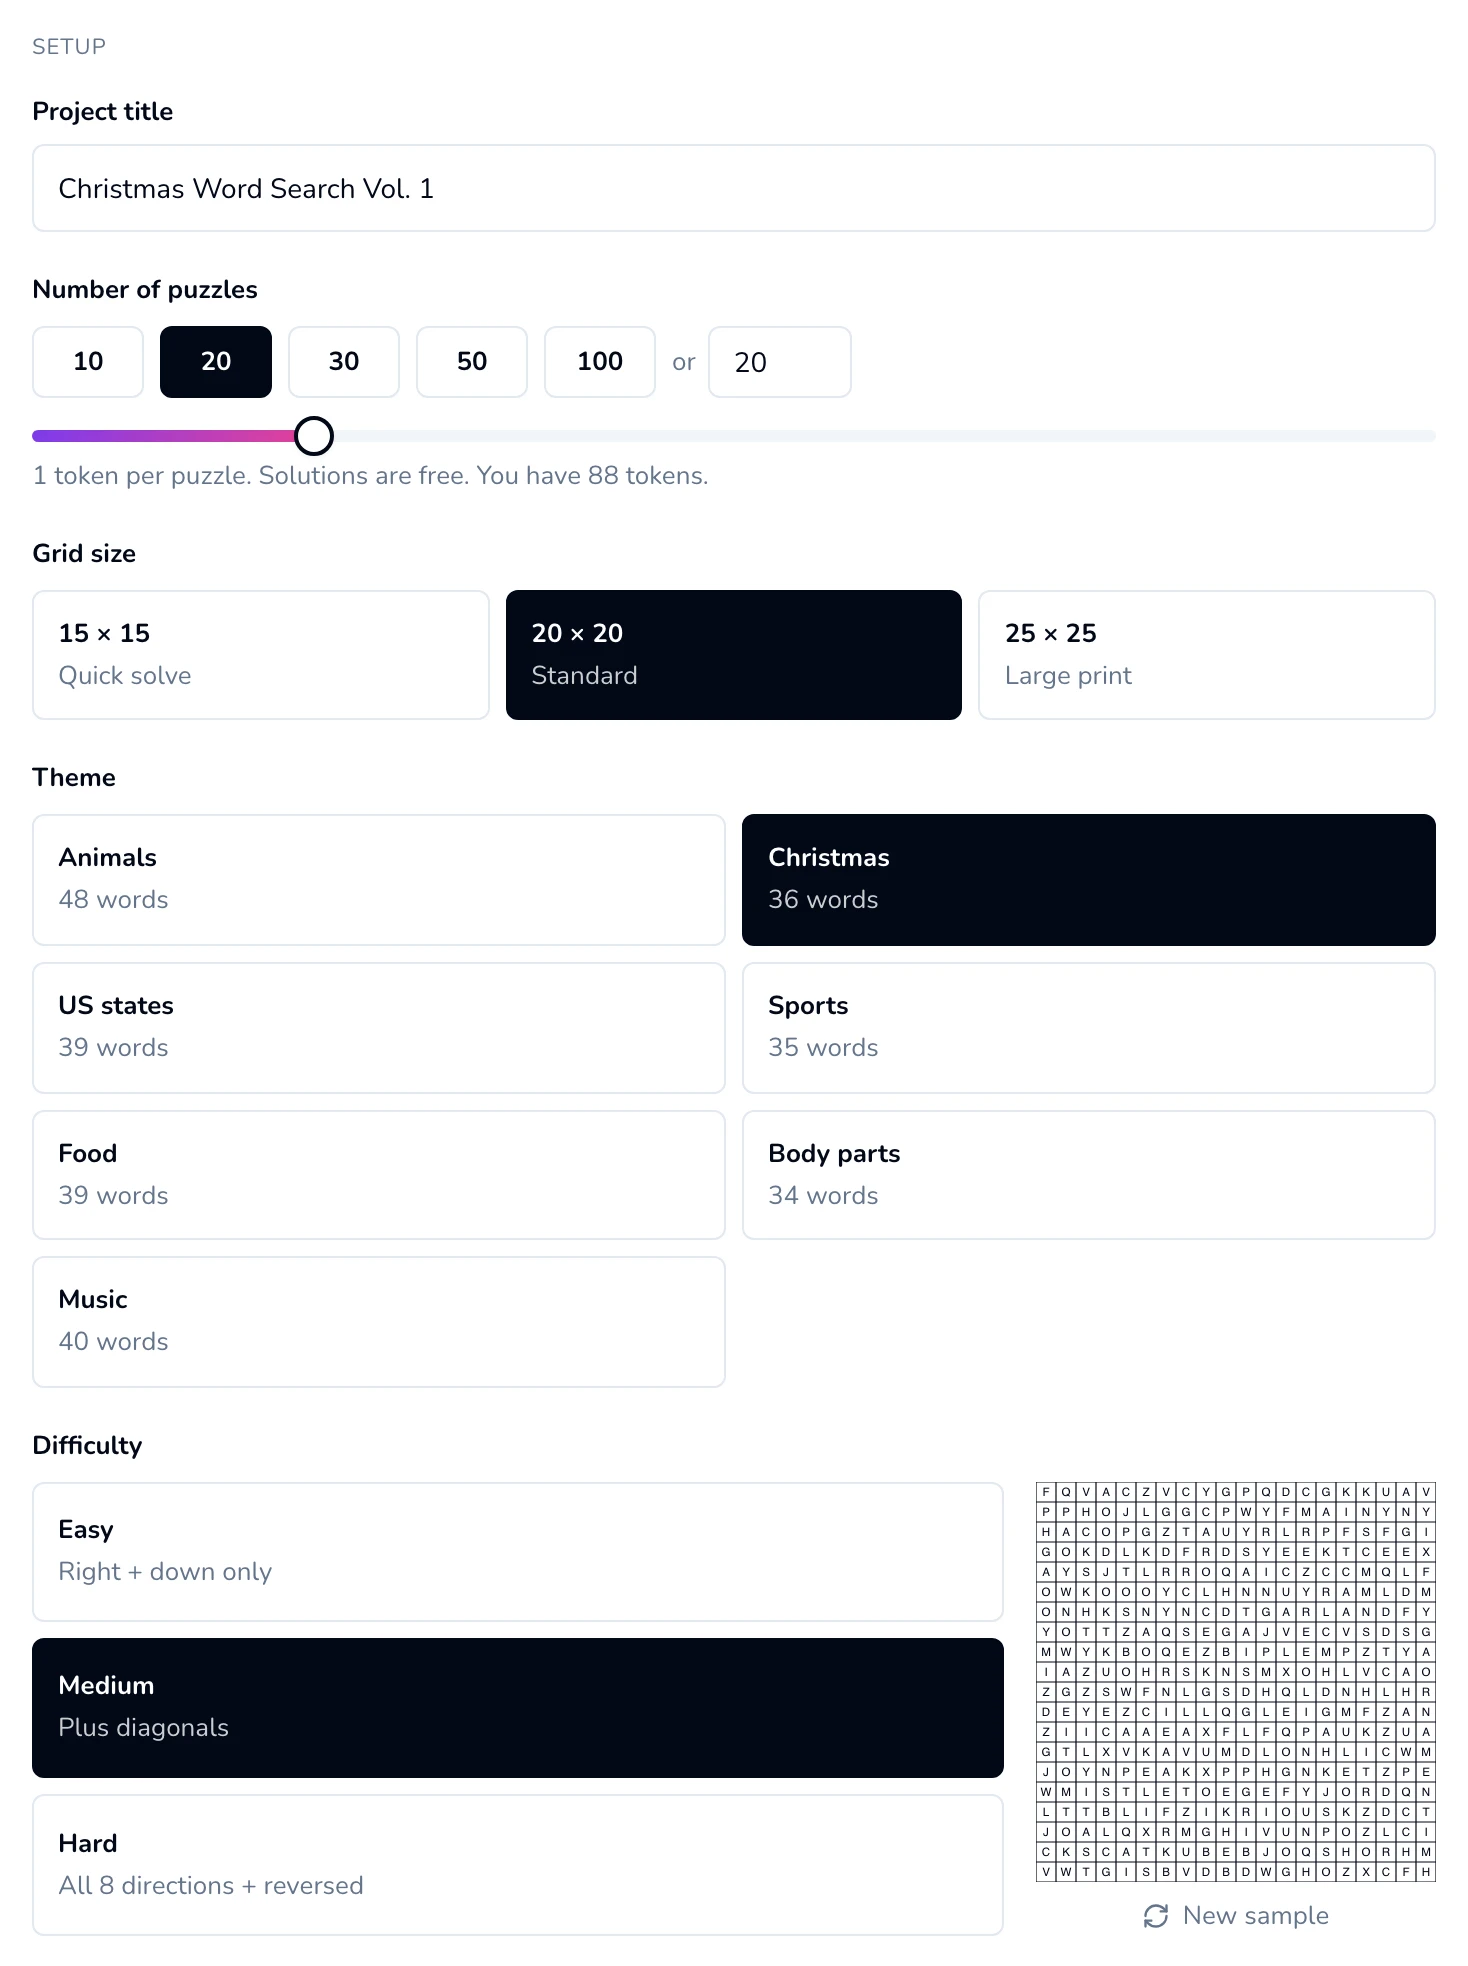Pick the 100 puzzles preset
The image size is (1468, 1966).
pos(600,362)
